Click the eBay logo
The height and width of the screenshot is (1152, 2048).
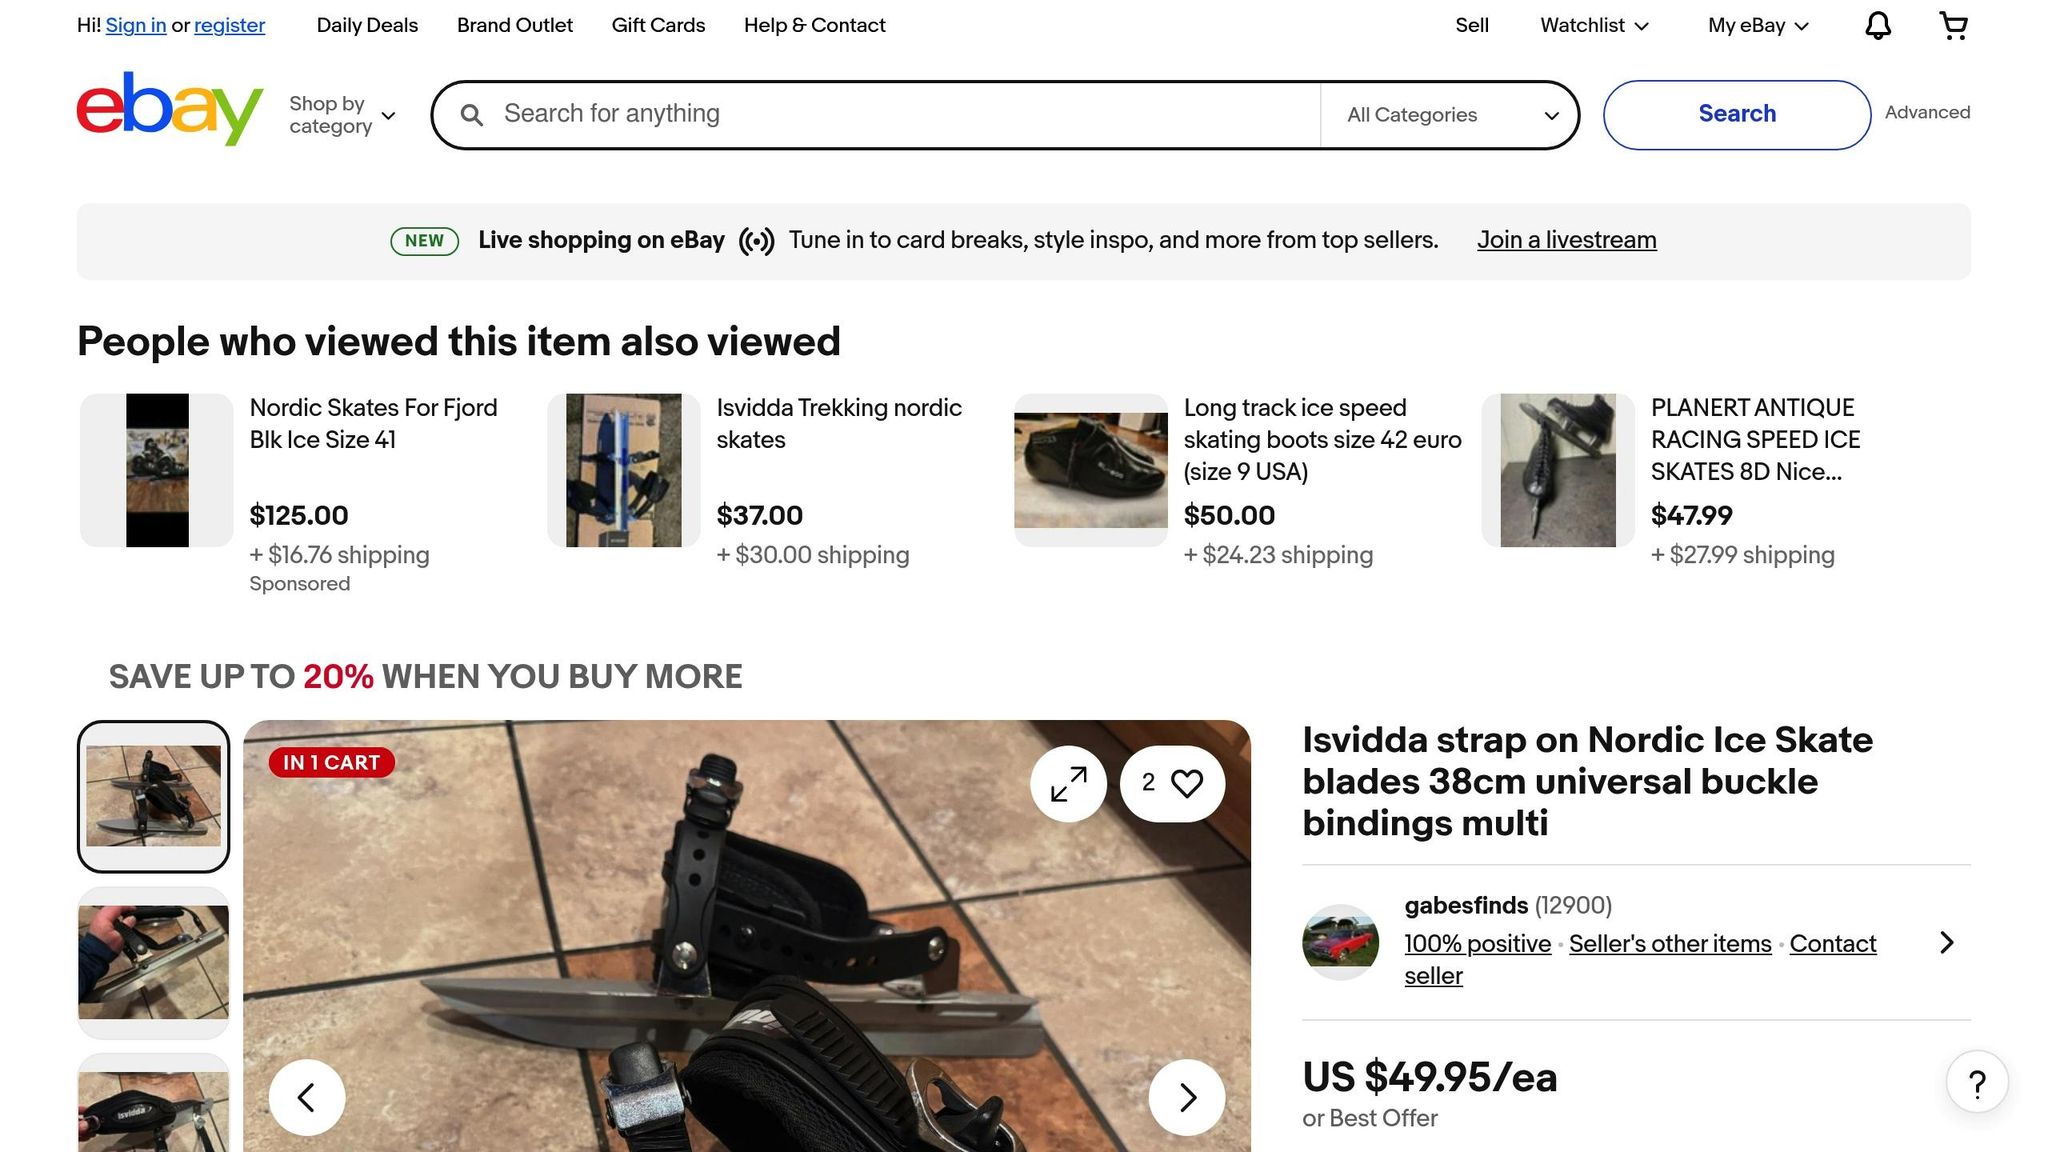[x=170, y=108]
